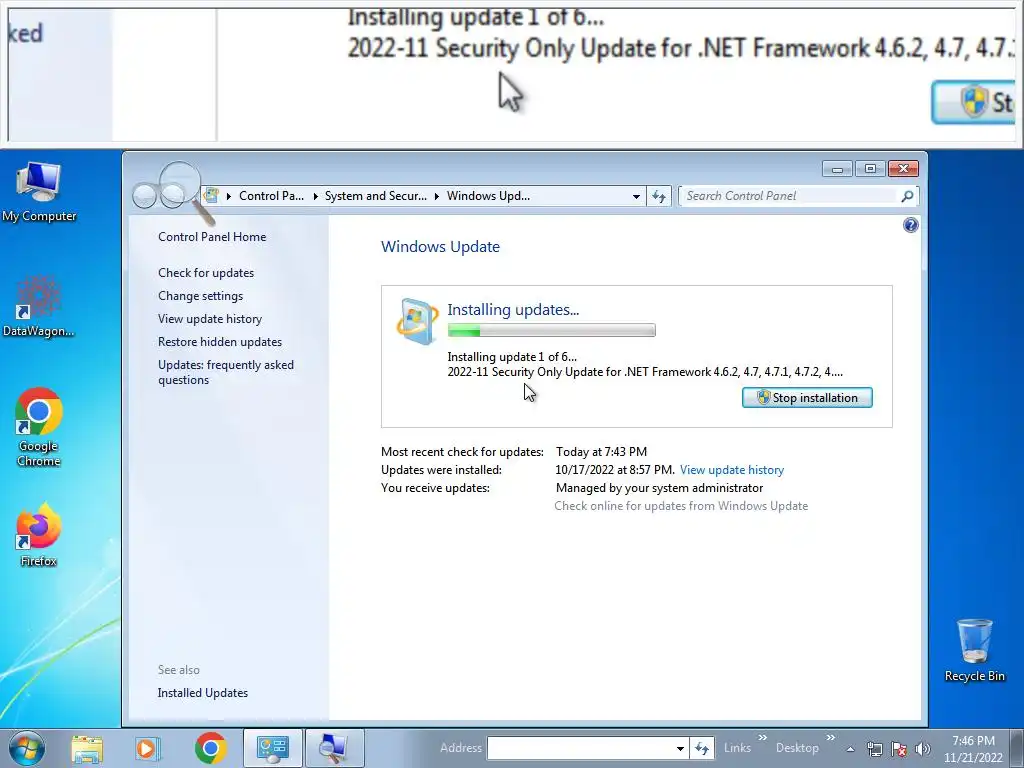Click the search magnifier in Control Panel
The image size is (1024, 768).
[x=906, y=196]
